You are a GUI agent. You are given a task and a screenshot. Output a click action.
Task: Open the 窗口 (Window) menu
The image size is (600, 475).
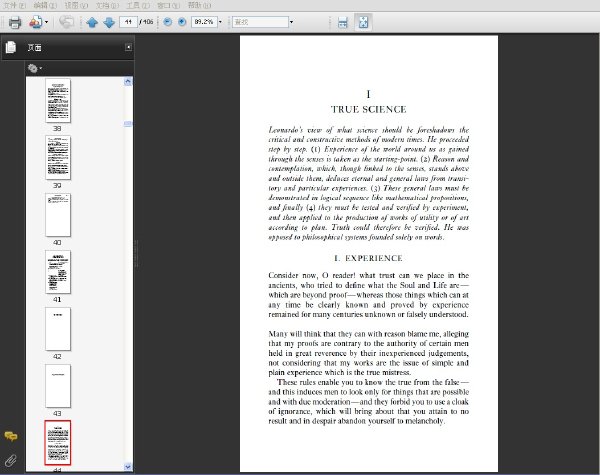[169, 5]
